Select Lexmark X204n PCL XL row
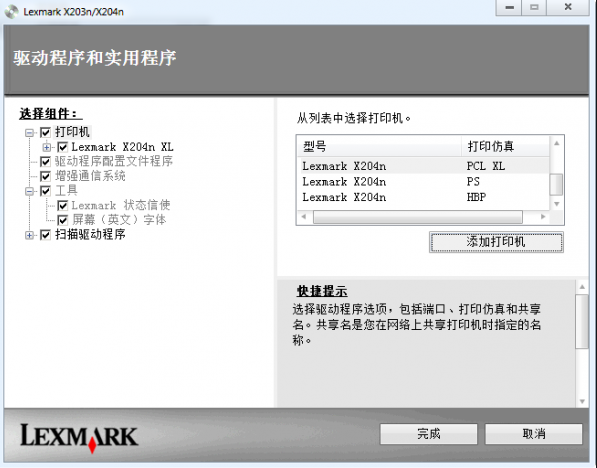This screenshot has width=597, height=468. pos(423,166)
